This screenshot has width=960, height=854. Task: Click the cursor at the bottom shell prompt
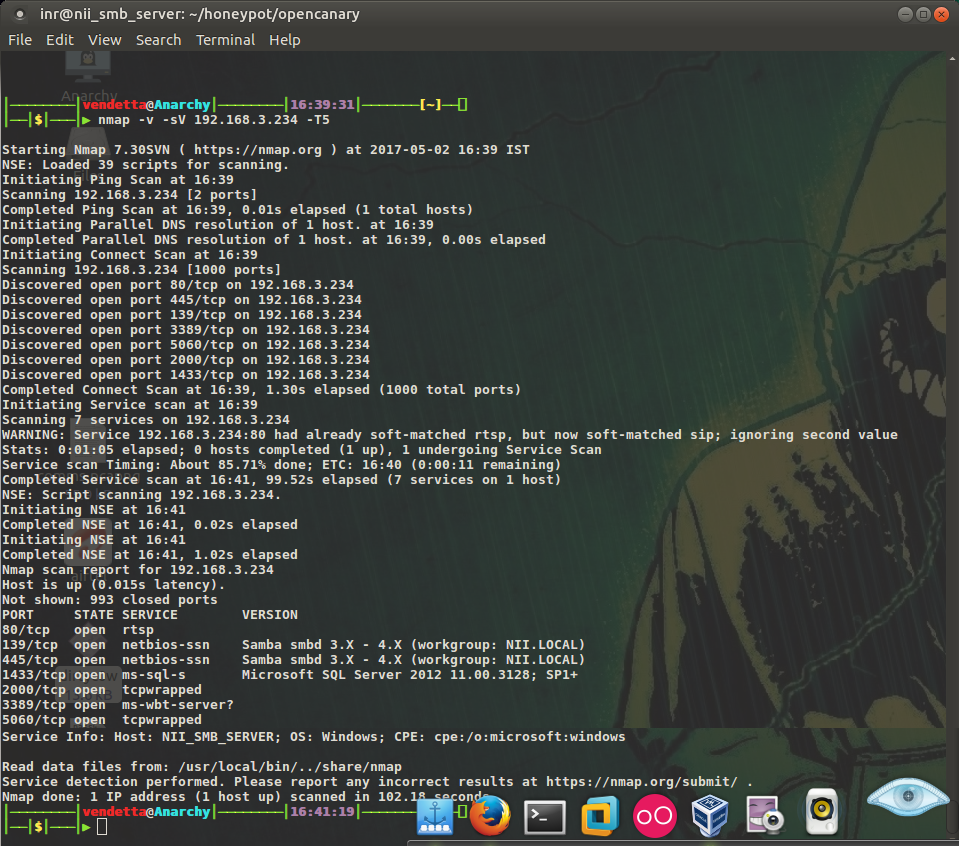(x=102, y=827)
